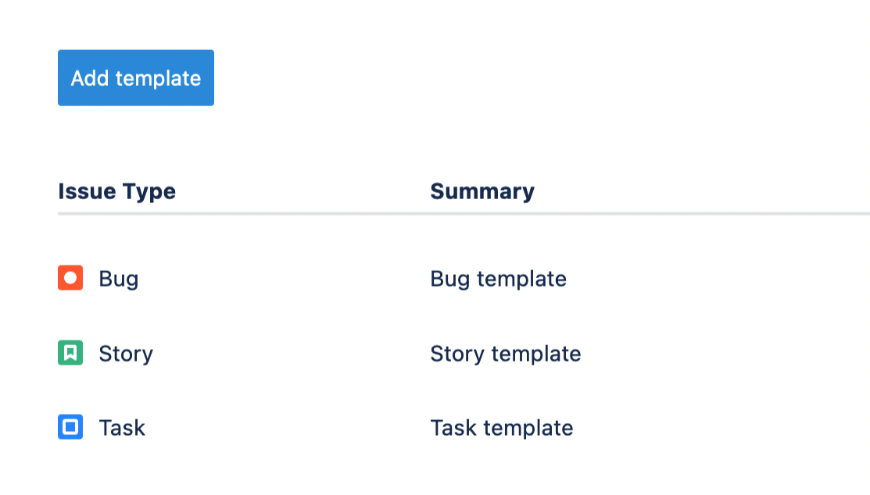Click the bookmark glyph inside the Story icon

pos(70,353)
